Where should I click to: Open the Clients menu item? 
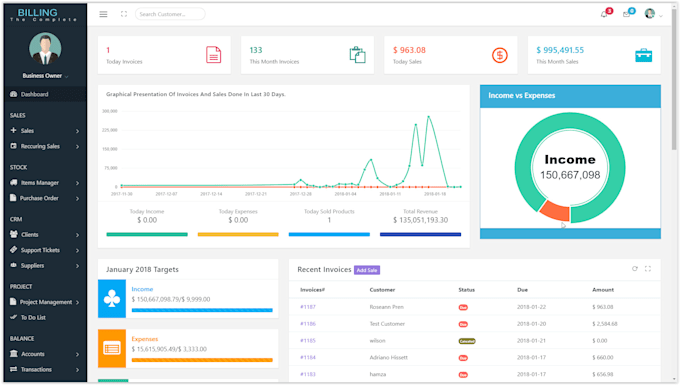45,235
